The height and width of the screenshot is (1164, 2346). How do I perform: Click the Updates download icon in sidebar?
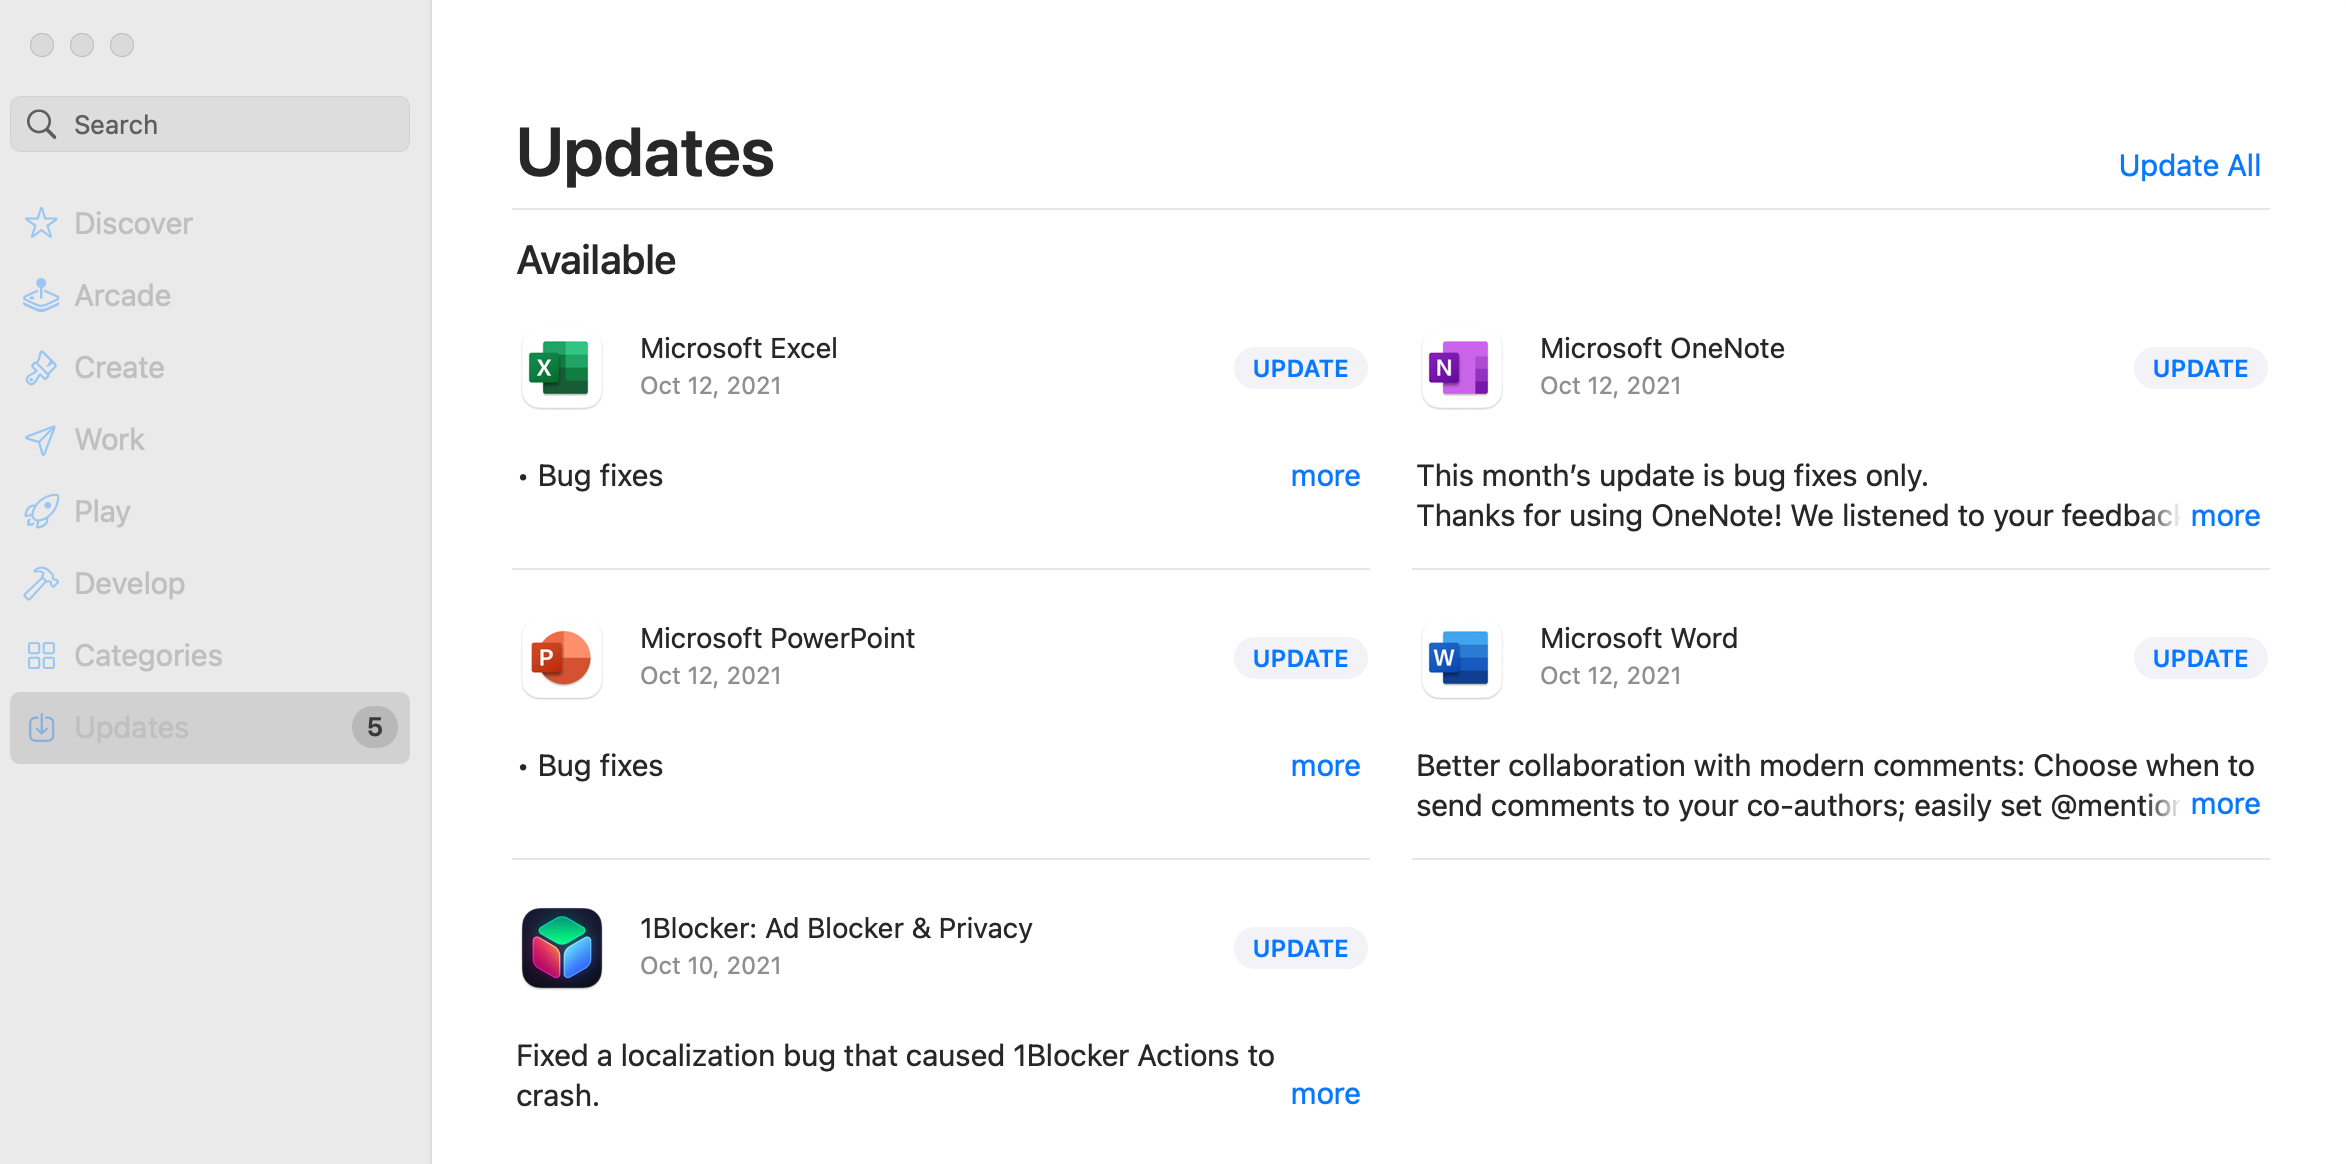tap(41, 727)
